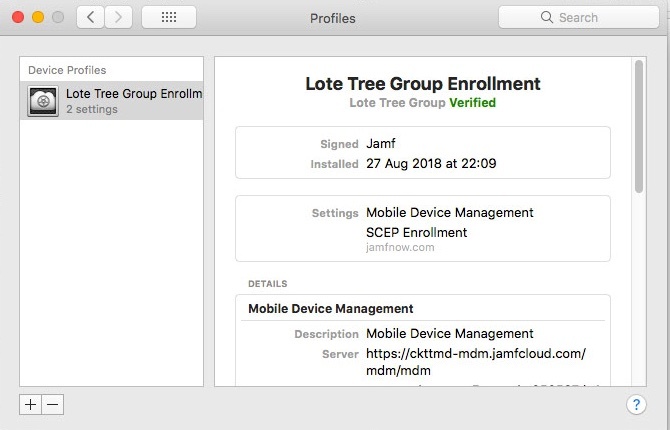Remove the profile with the minus button

coord(53,404)
